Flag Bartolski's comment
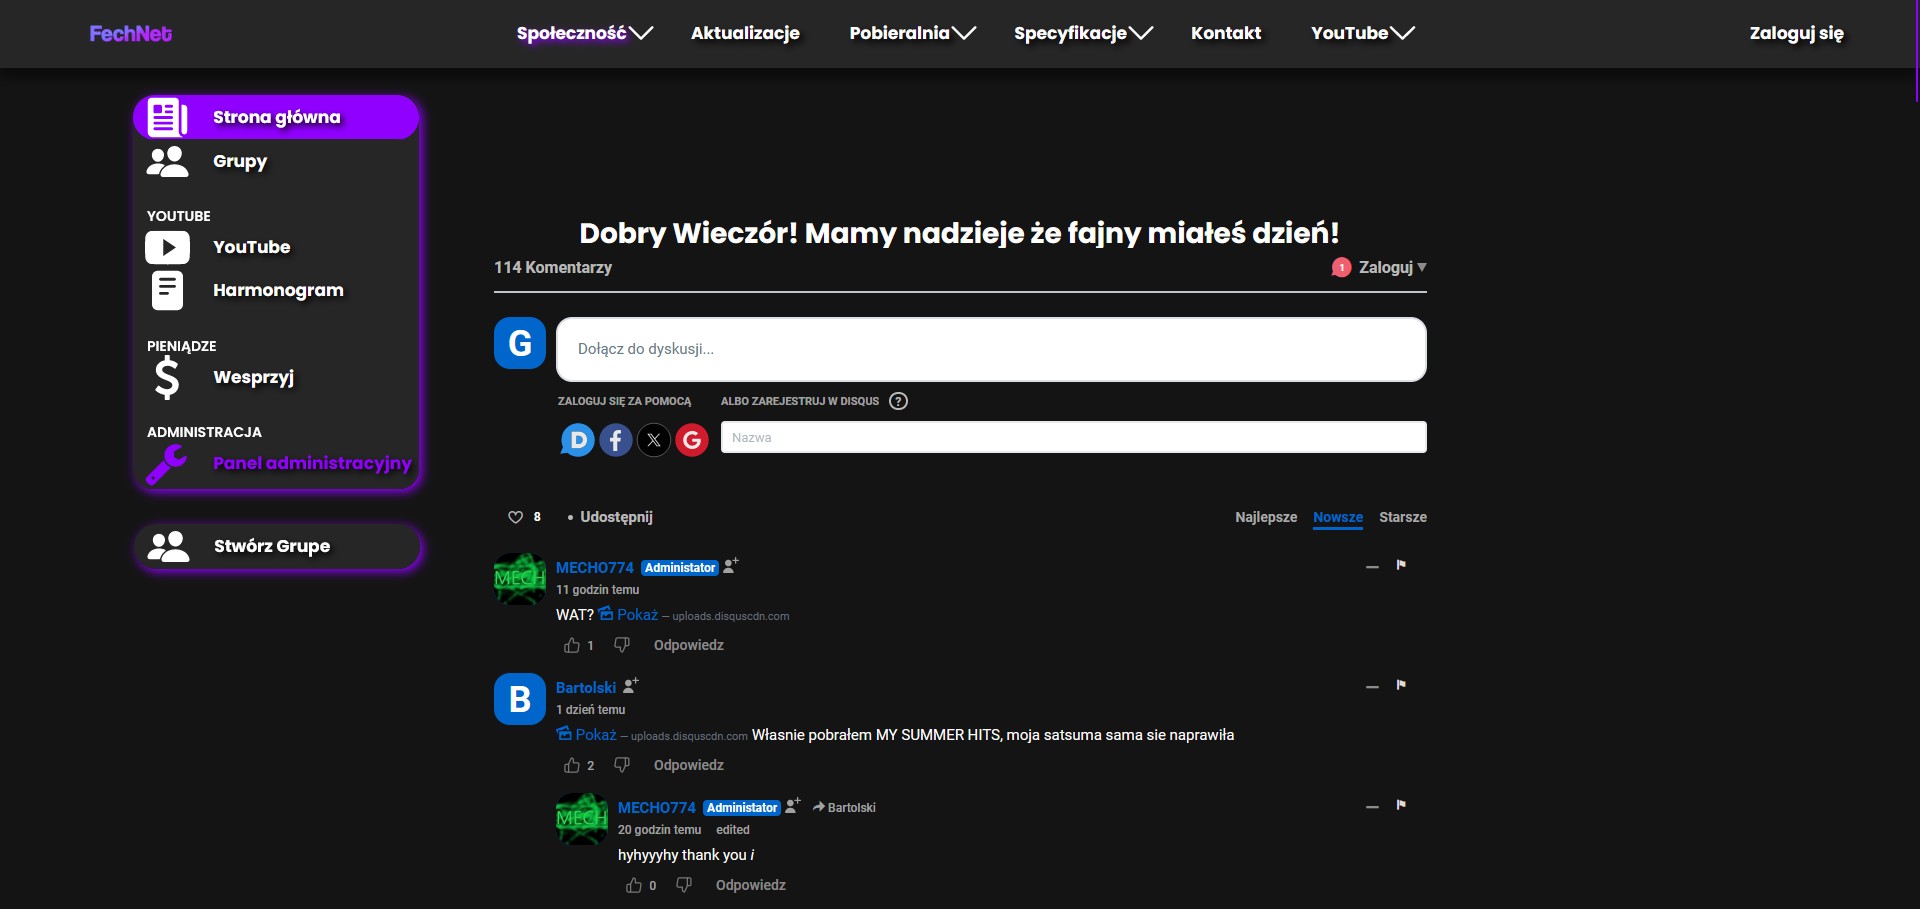This screenshot has height=909, width=1920. [1401, 685]
